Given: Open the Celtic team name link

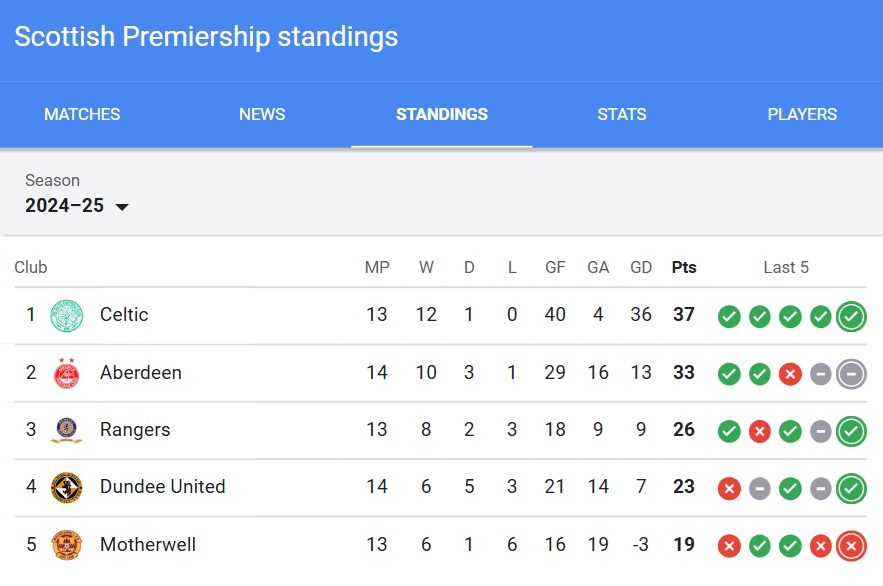Looking at the screenshot, I should pos(124,315).
